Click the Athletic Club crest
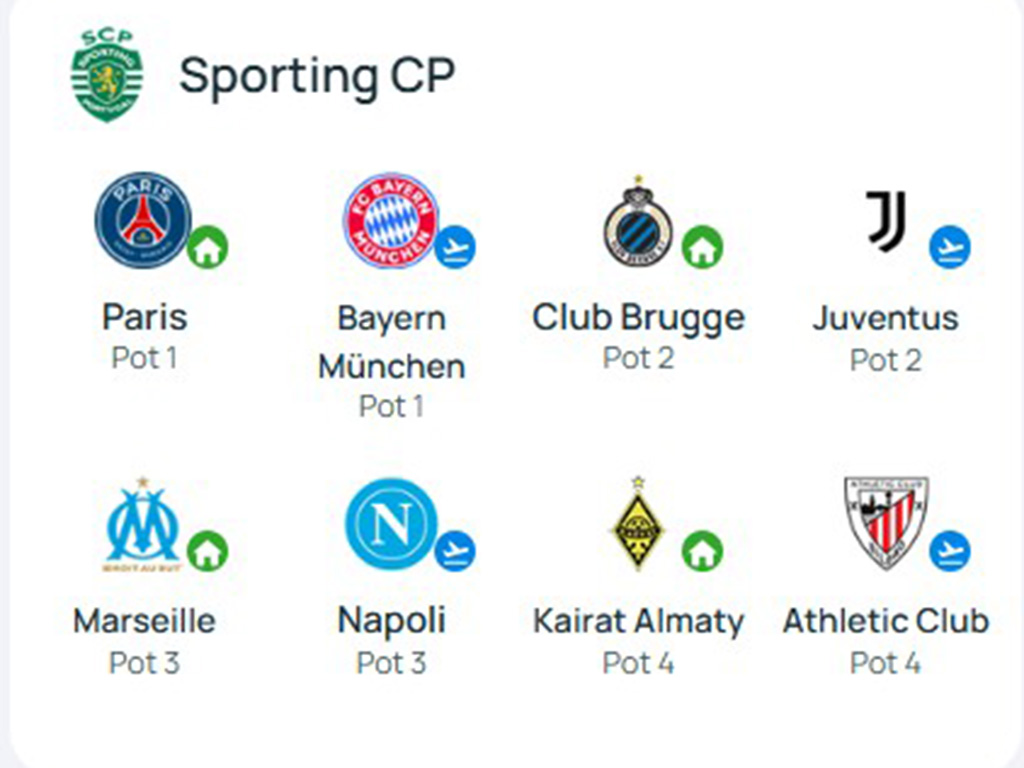 (886, 524)
